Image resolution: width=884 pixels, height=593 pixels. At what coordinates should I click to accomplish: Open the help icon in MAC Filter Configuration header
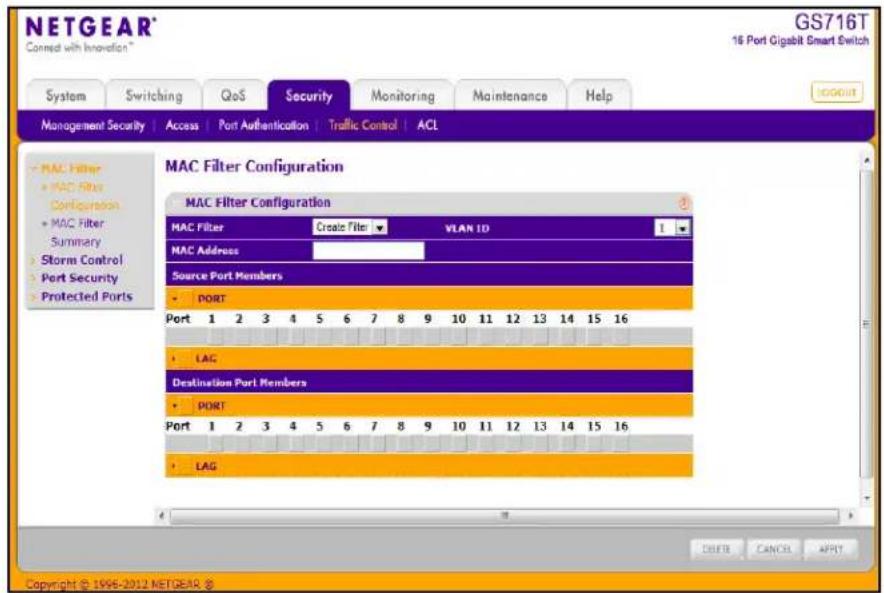[x=683, y=203]
